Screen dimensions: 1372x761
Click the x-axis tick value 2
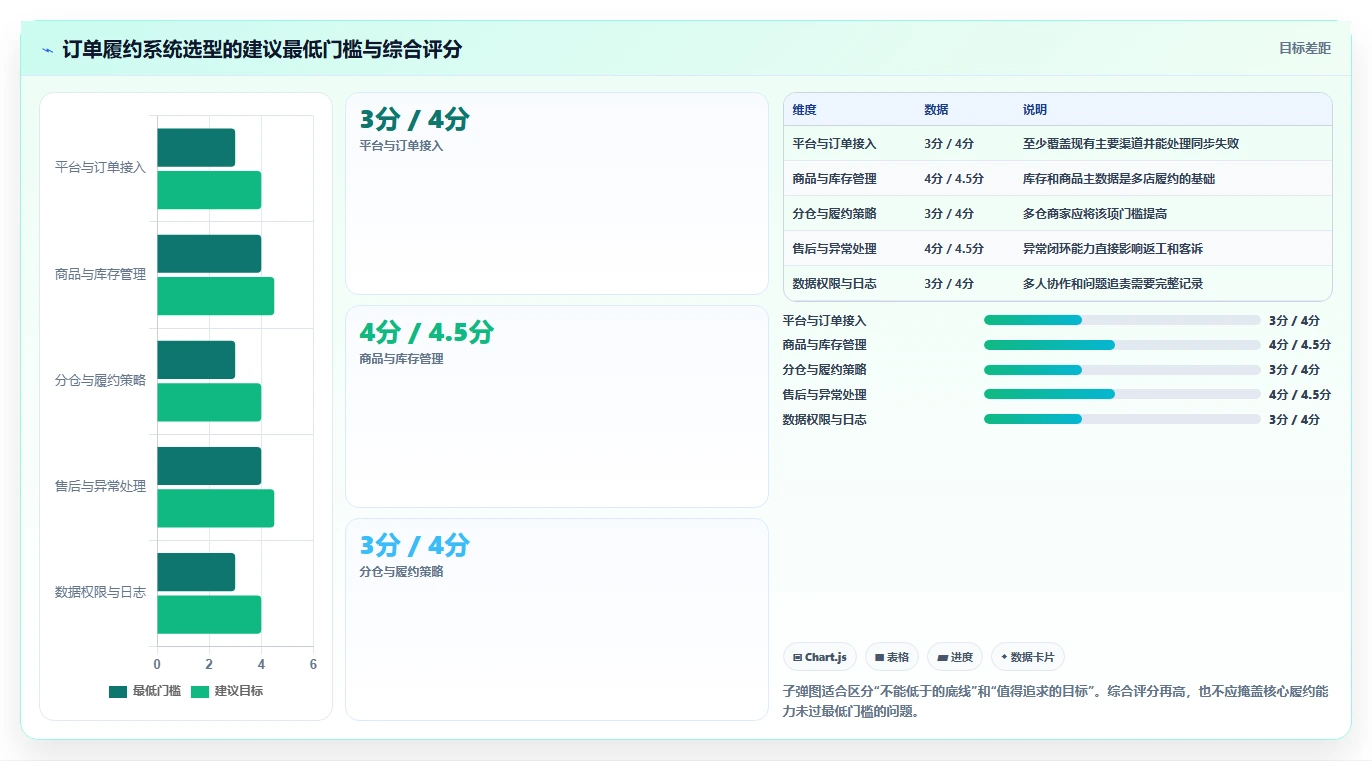pos(209,664)
